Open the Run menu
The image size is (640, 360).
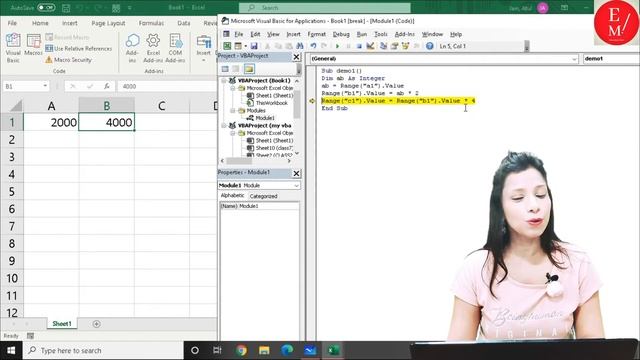coord(362,34)
